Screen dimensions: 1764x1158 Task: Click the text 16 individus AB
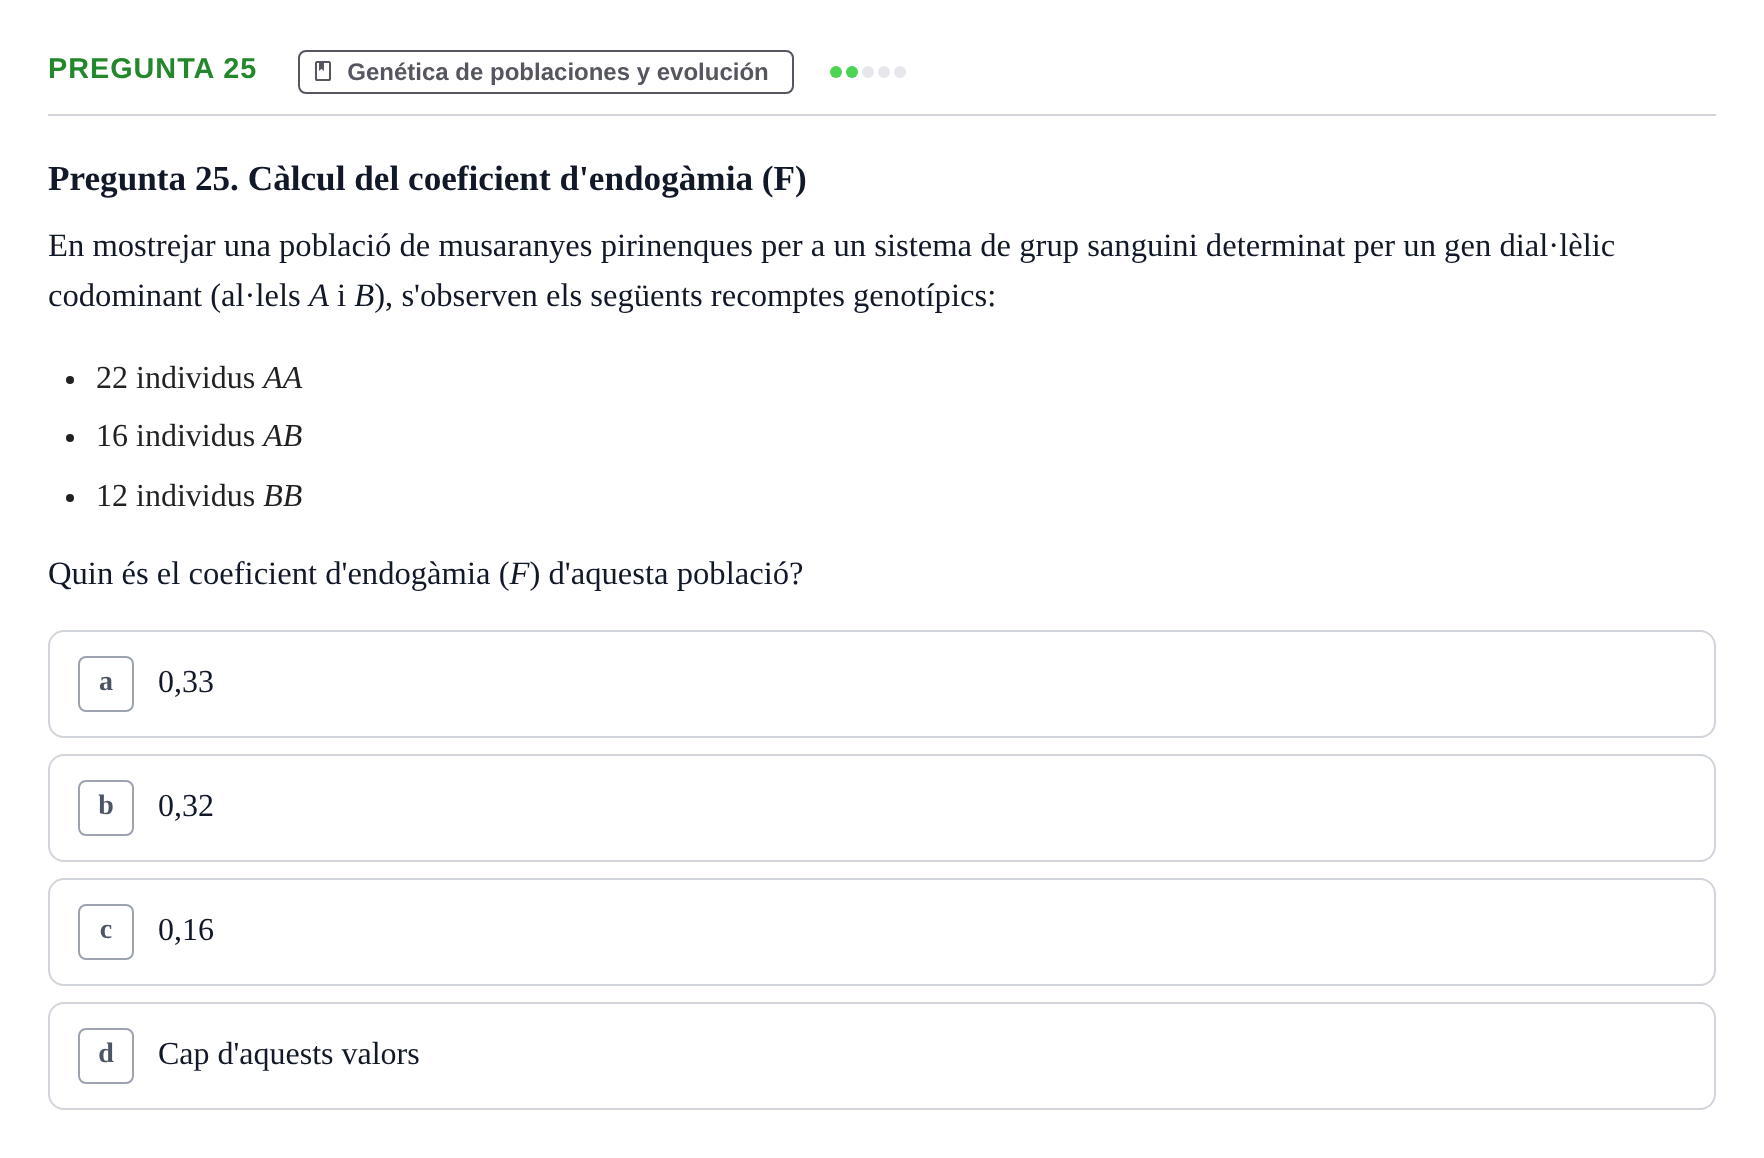click(199, 436)
